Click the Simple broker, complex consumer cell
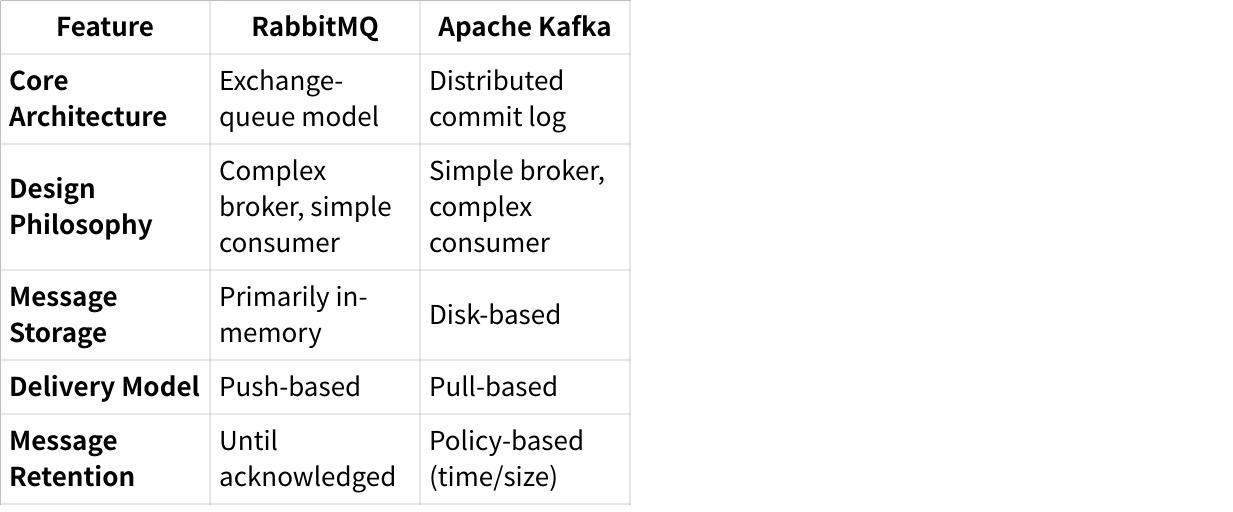The width and height of the screenshot is (1233, 512). tap(517, 207)
